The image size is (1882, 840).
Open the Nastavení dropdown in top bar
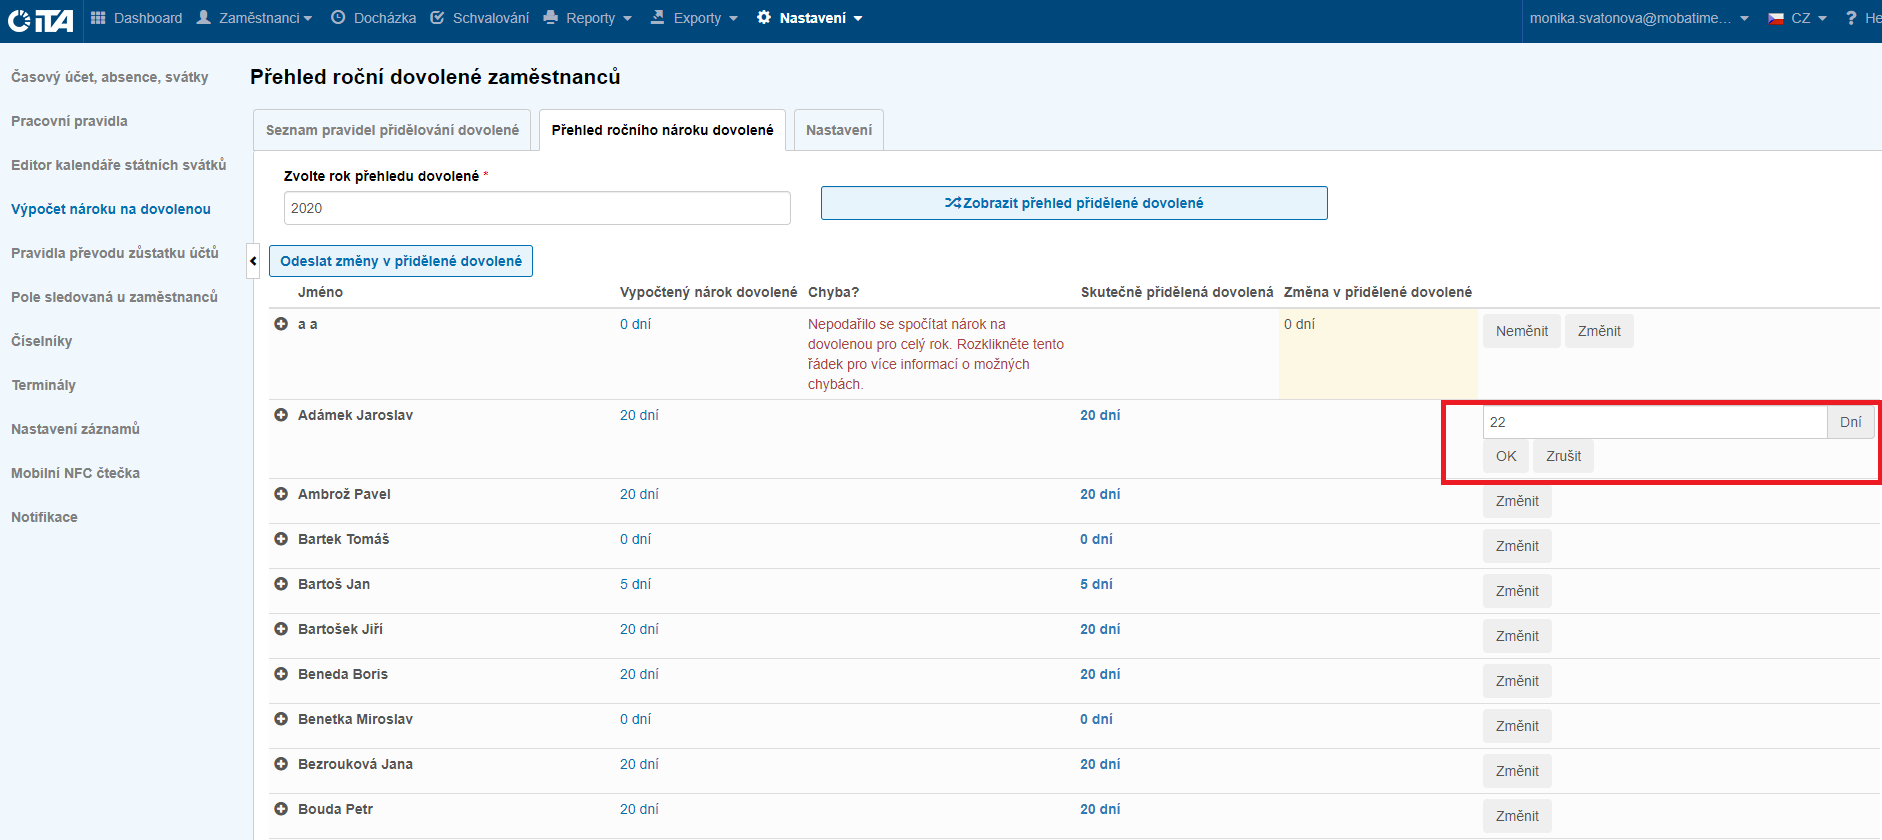click(810, 18)
